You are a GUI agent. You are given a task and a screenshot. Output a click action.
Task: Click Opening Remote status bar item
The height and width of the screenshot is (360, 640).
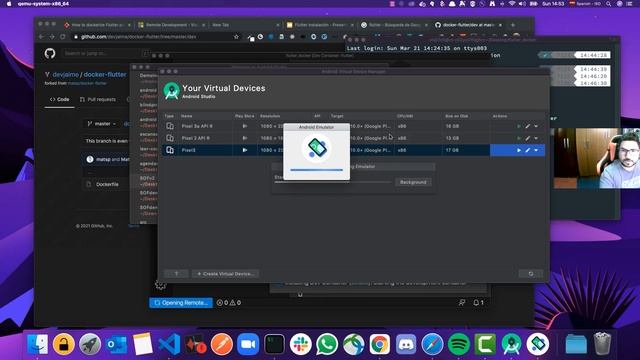[181, 302]
